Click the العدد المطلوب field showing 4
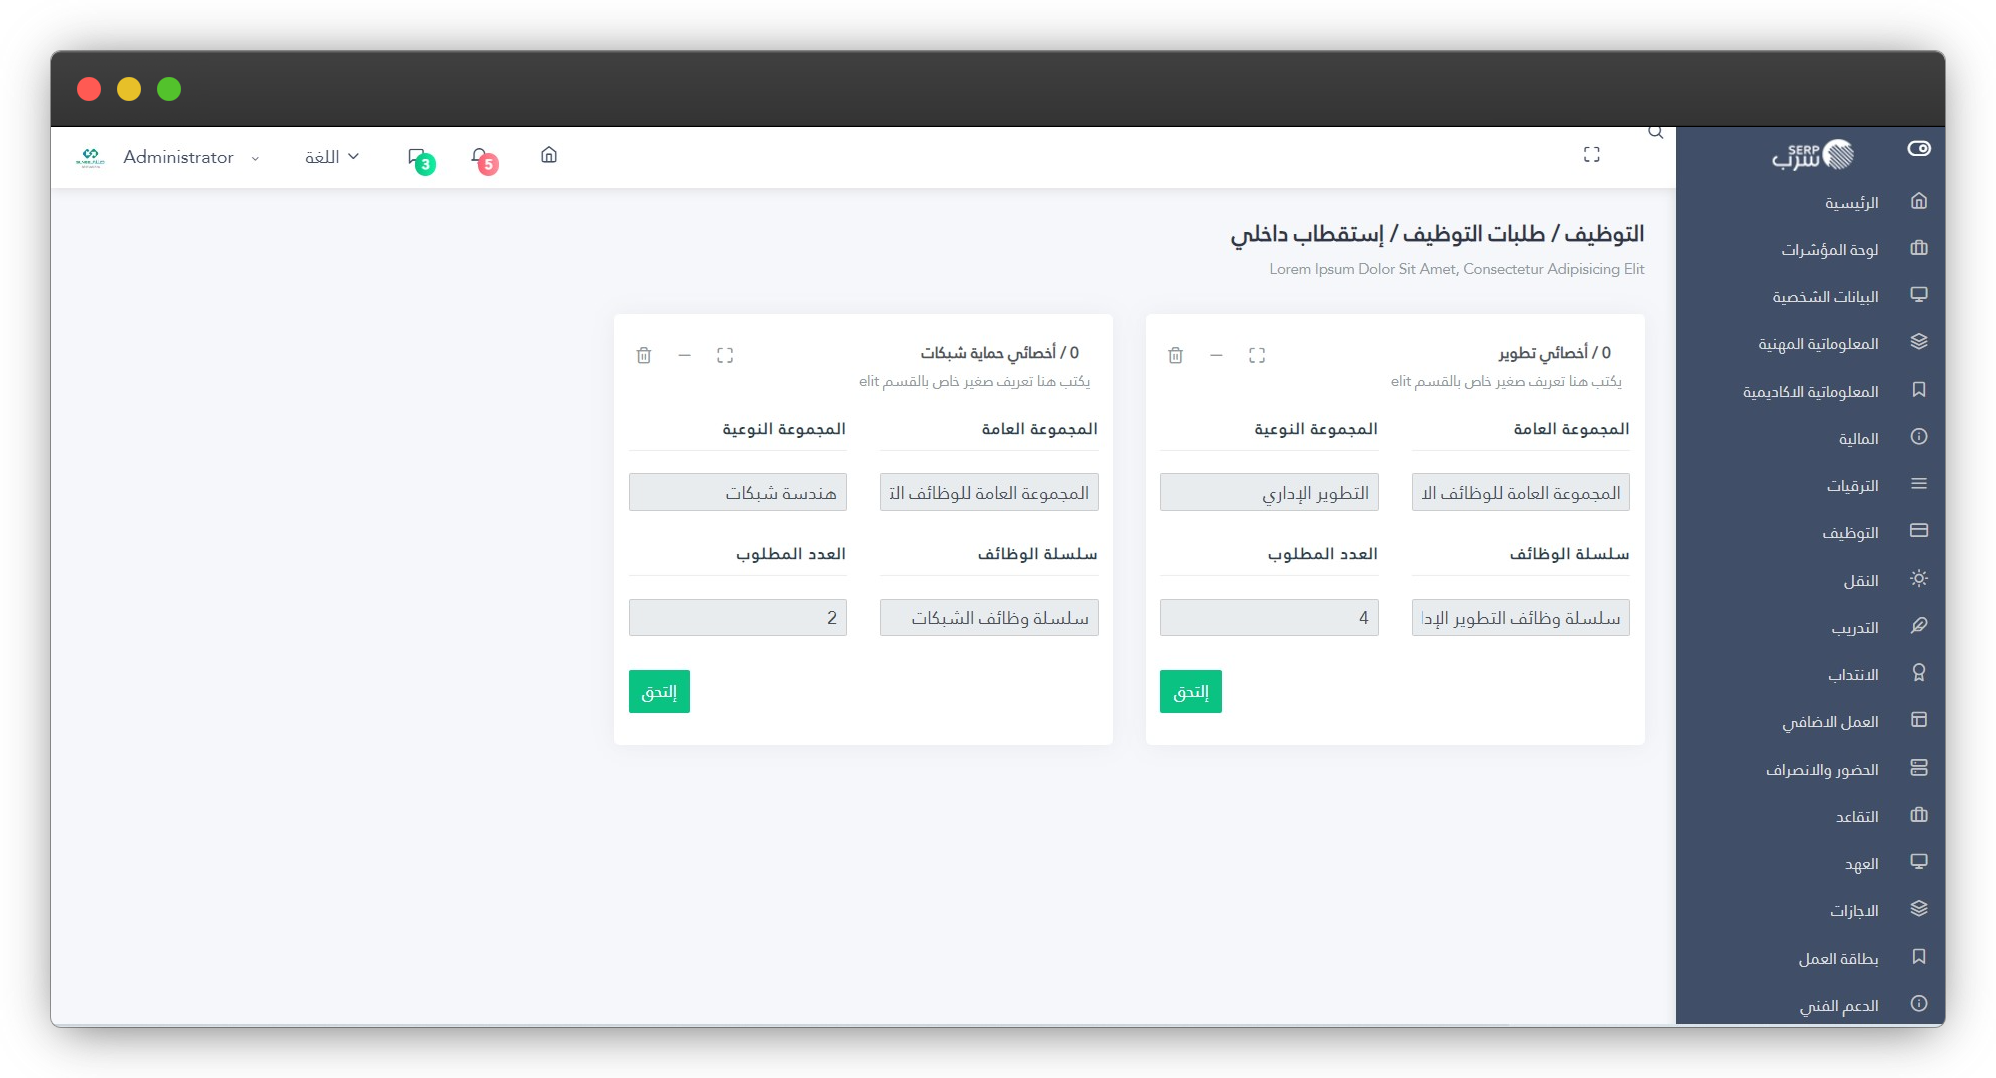Viewport: 1996px width, 1078px height. pyautogui.click(x=1268, y=618)
